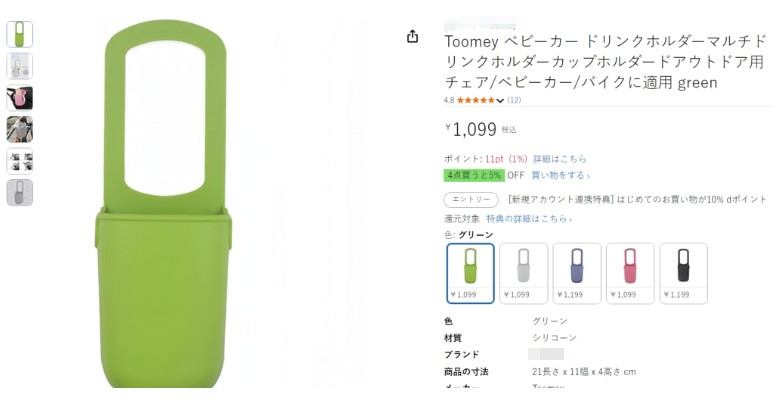Choose the green color swatch
Viewport: 779px width, 419px height.
point(470,273)
